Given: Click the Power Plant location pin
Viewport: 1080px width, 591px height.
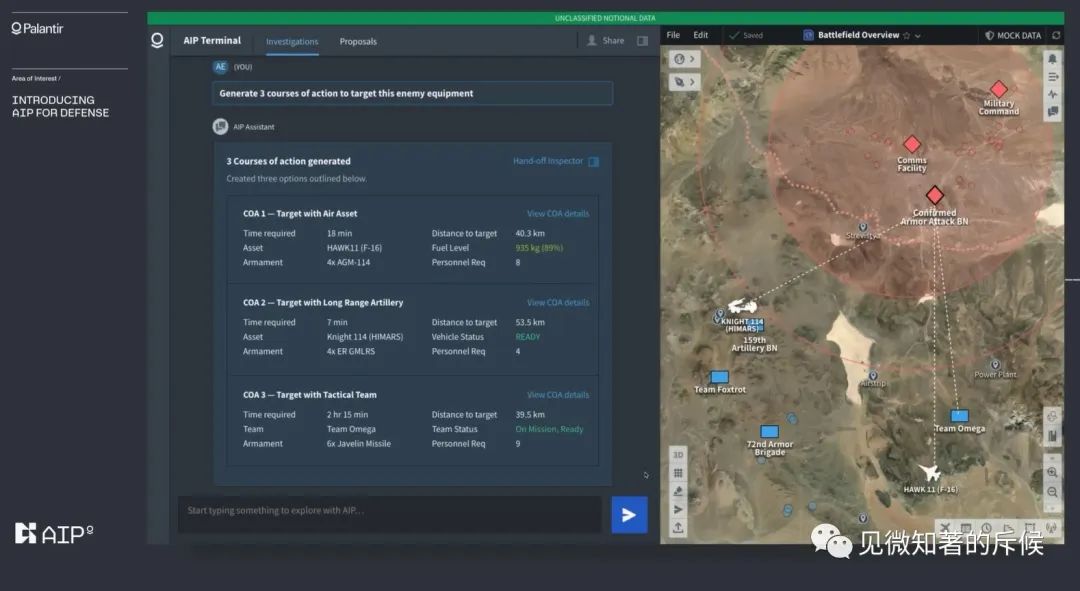Looking at the screenshot, I should [x=995, y=364].
